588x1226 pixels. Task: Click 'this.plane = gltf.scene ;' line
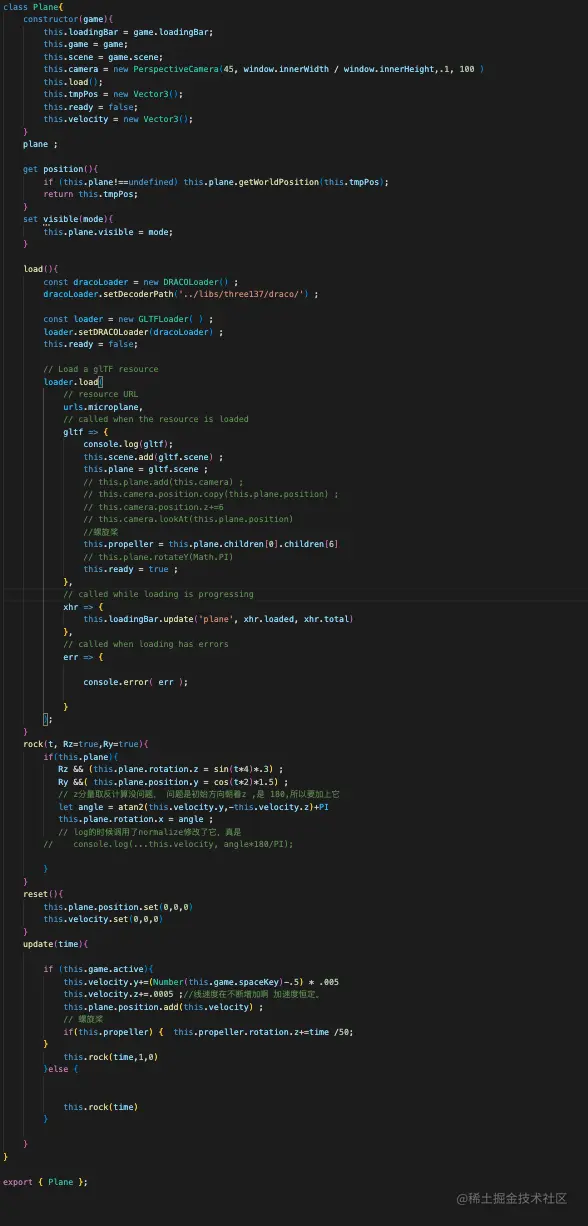pyautogui.click(x=146, y=469)
